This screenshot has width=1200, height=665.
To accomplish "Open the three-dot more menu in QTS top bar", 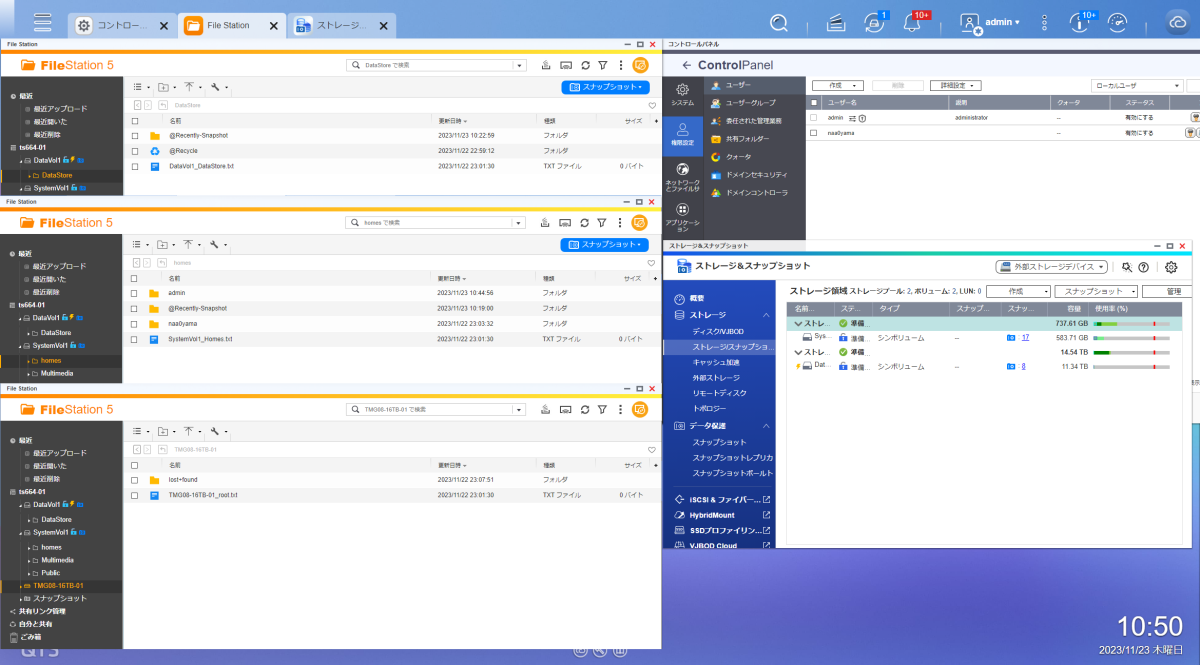I will [x=1043, y=22].
